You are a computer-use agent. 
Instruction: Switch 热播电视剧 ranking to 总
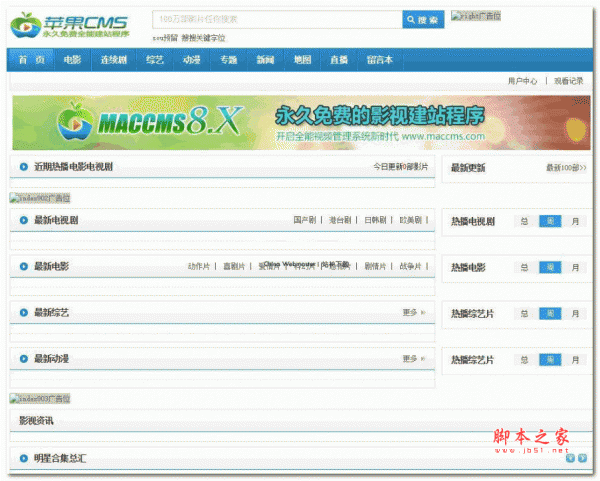pos(525,221)
